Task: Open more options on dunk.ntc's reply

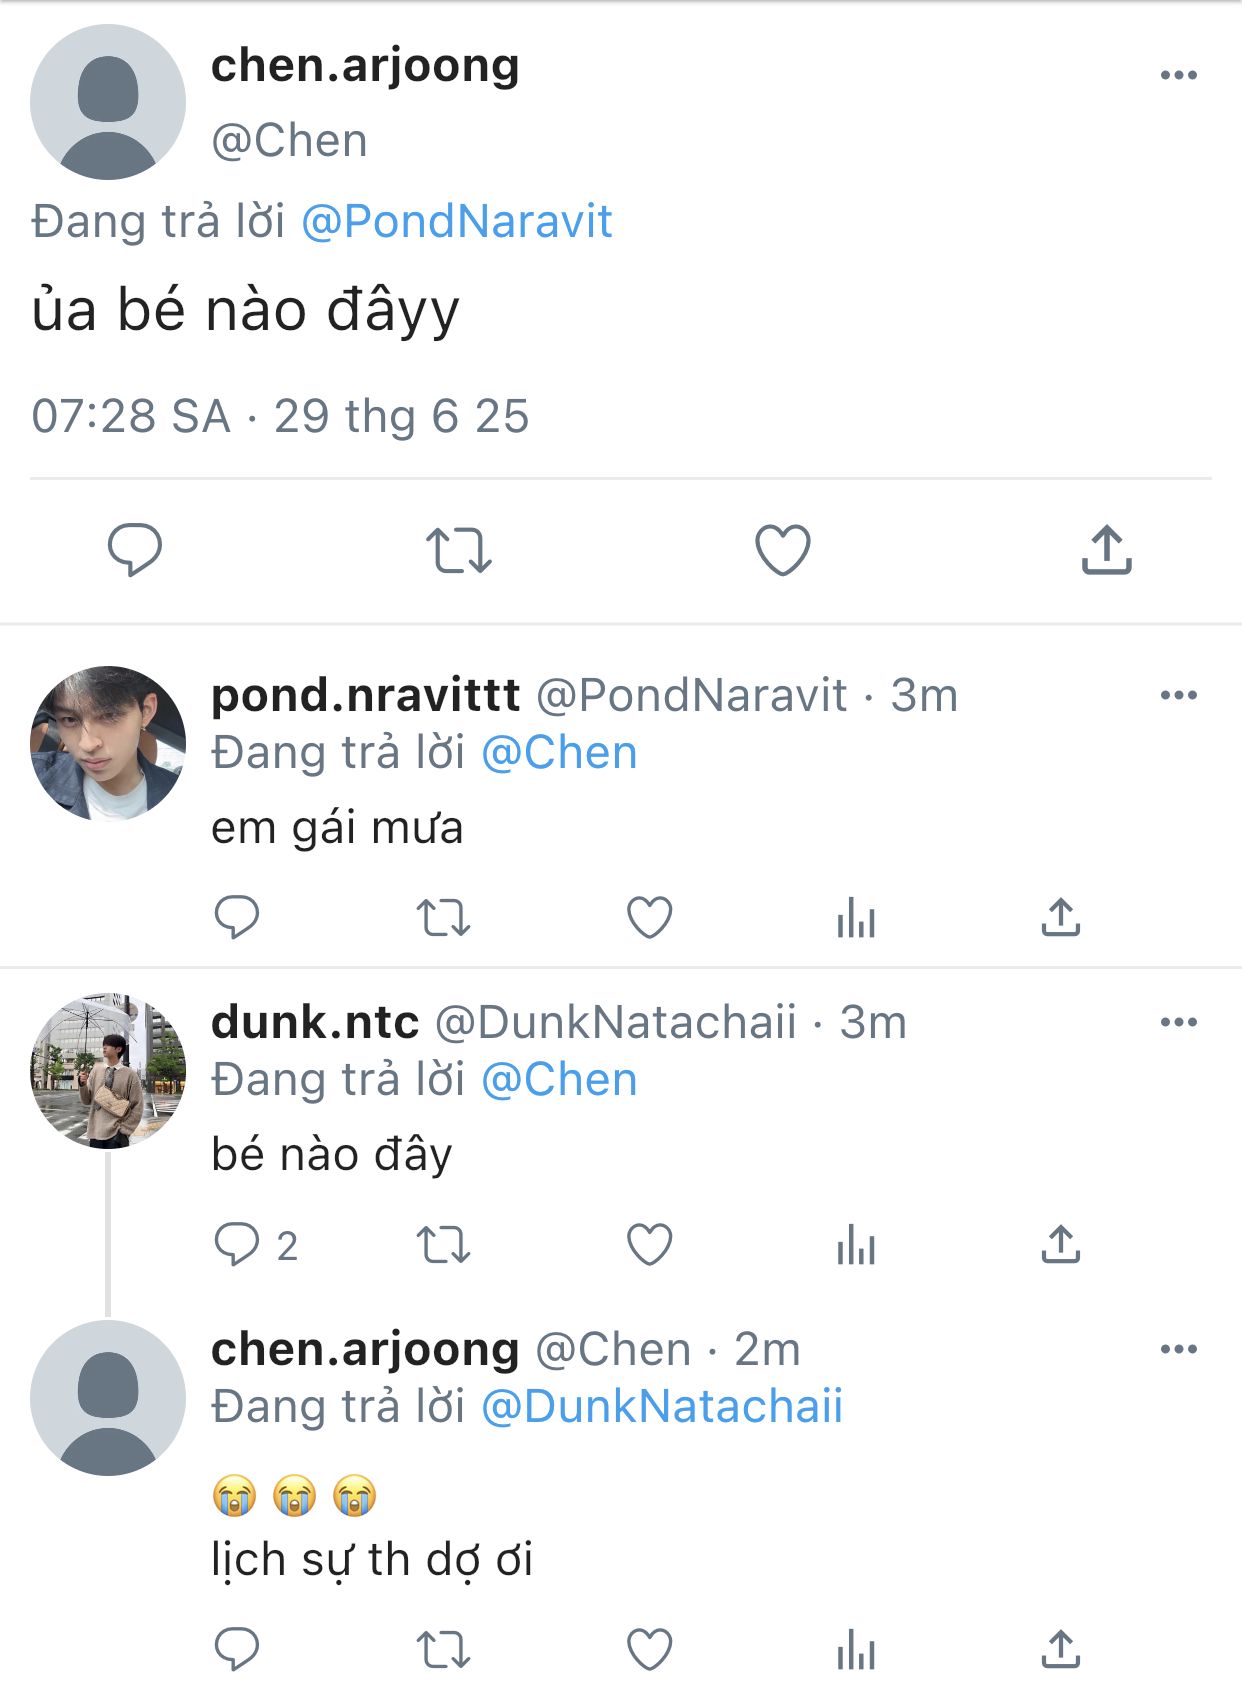Action: coord(1178,1022)
